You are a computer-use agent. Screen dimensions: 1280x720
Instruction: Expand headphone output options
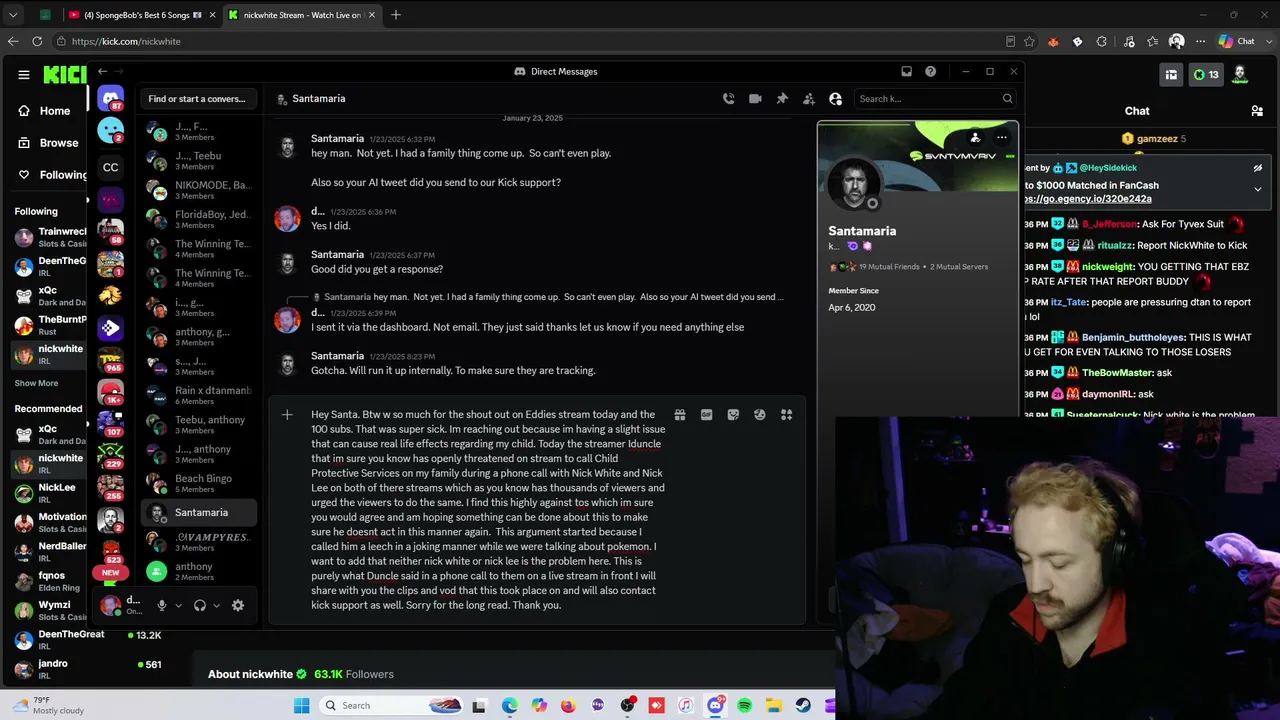pos(217,605)
